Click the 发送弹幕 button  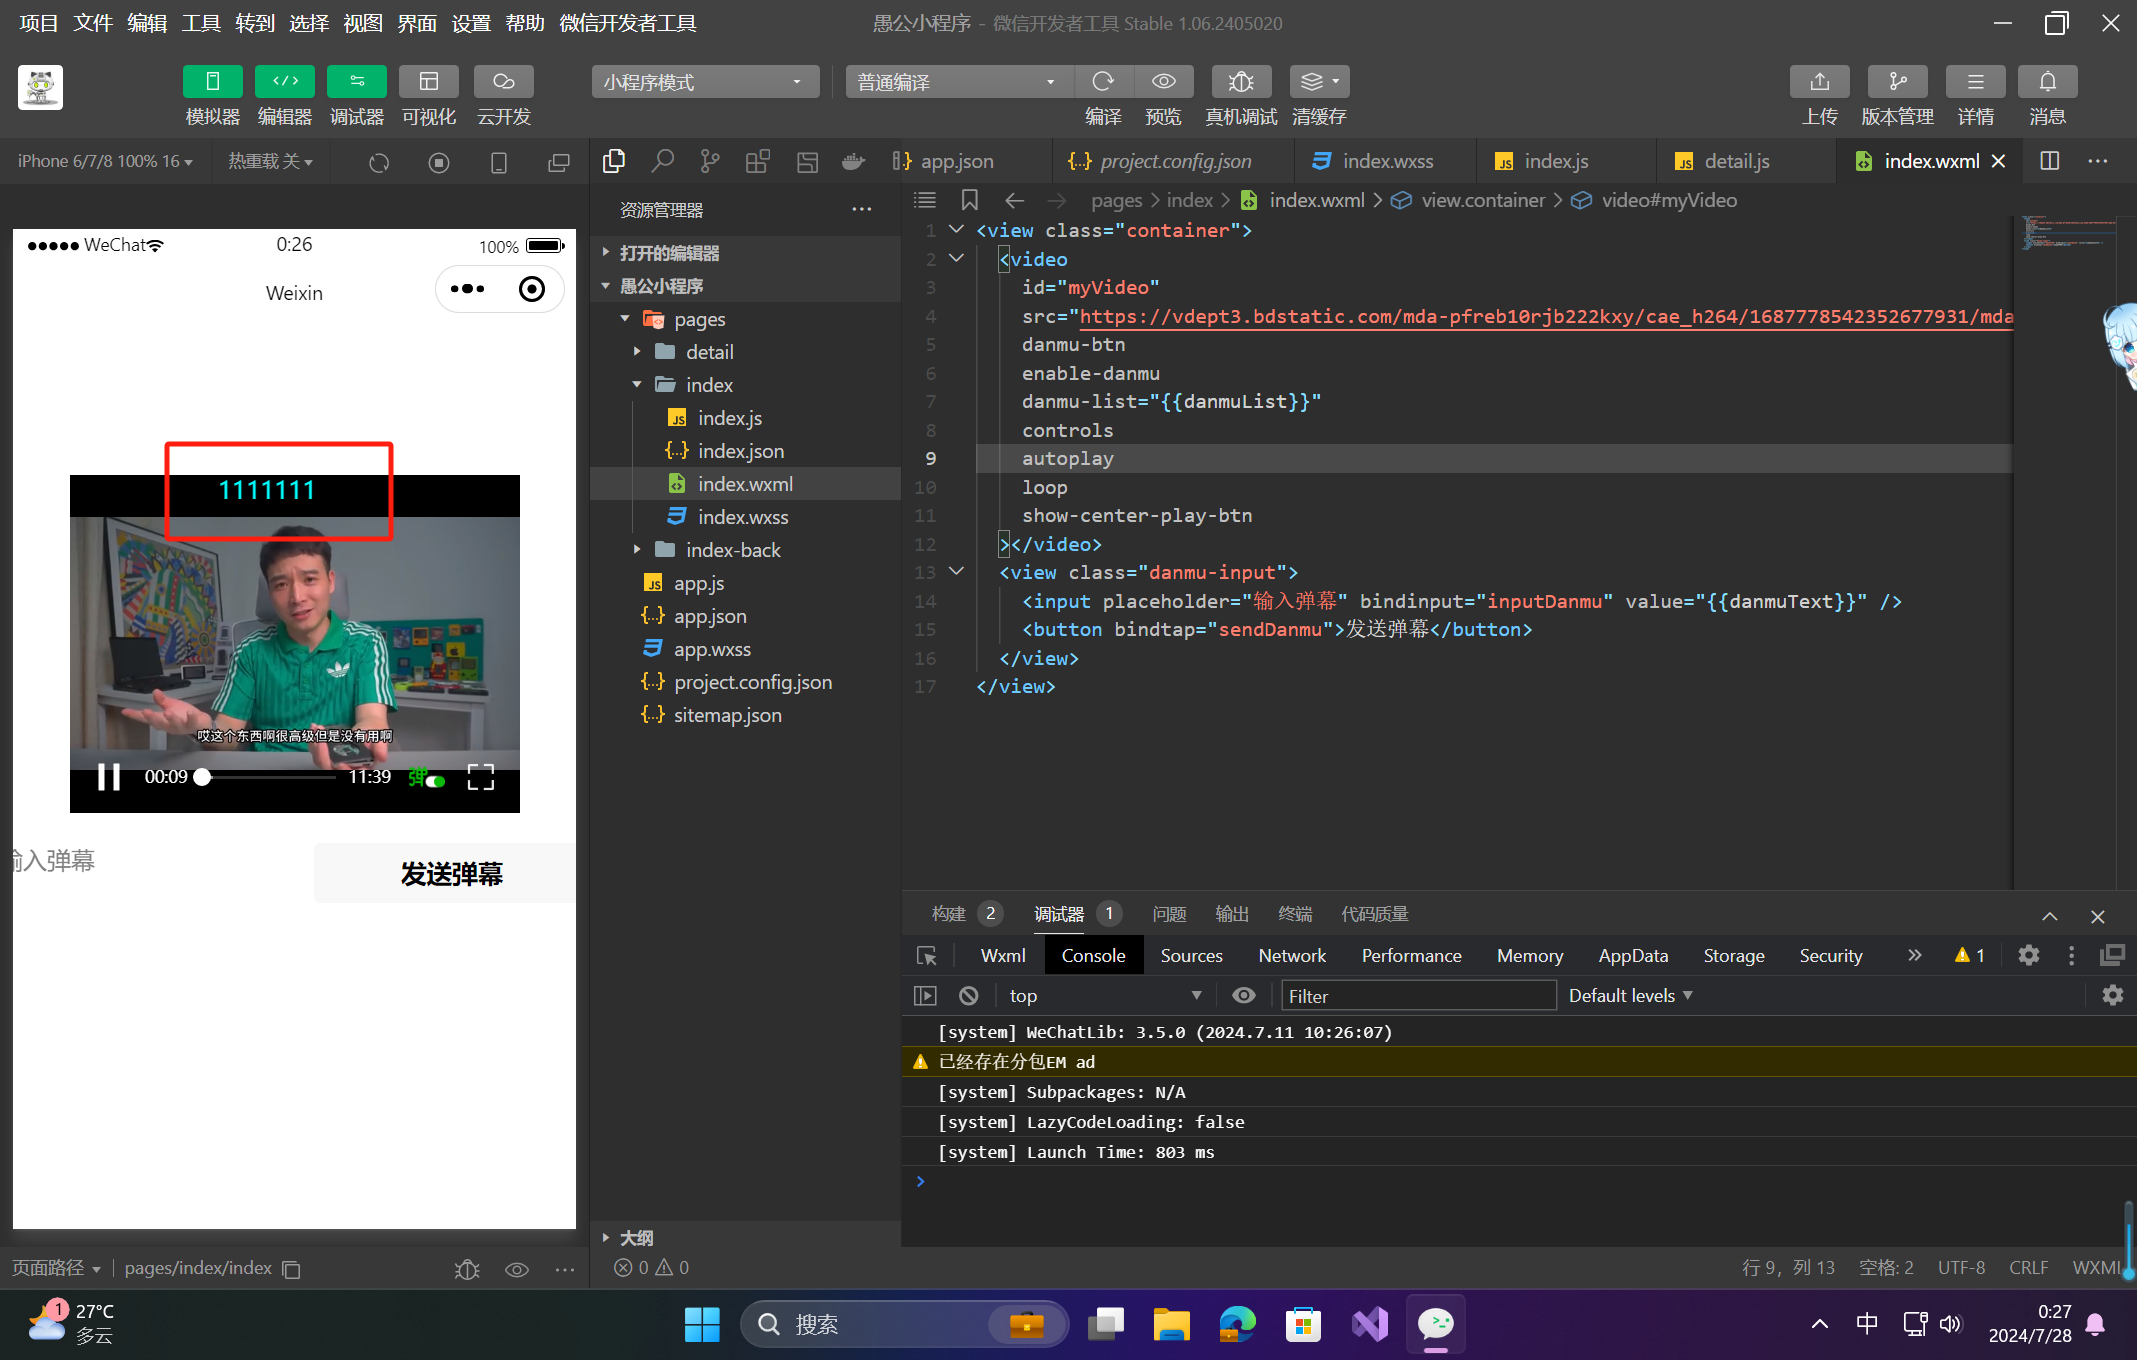point(451,874)
